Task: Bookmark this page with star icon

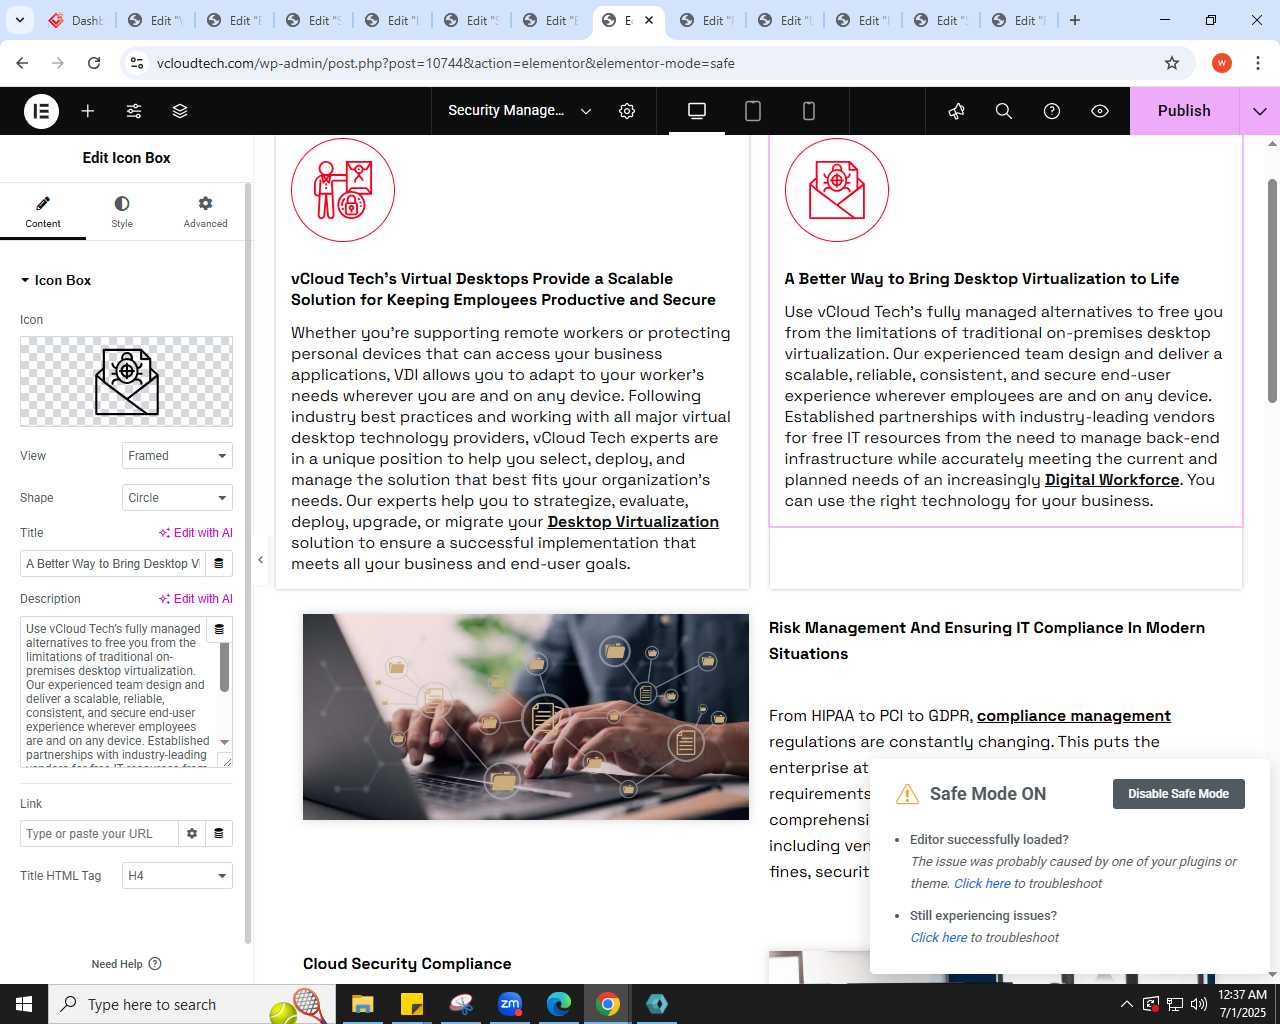Action: pyautogui.click(x=1172, y=63)
